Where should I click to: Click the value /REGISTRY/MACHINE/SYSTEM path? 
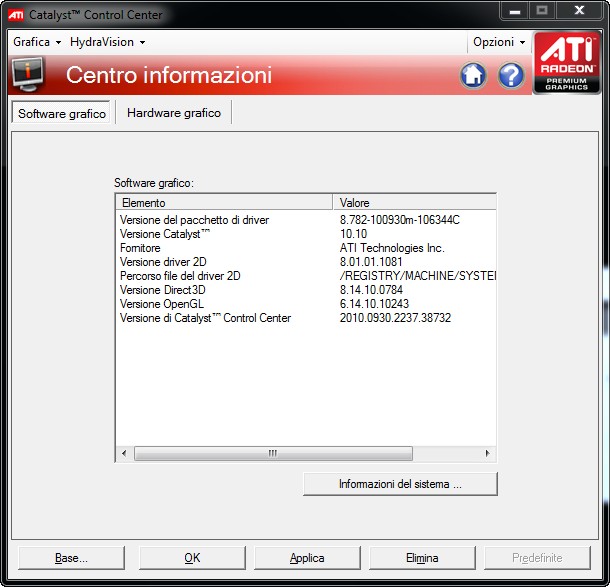coord(418,276)
